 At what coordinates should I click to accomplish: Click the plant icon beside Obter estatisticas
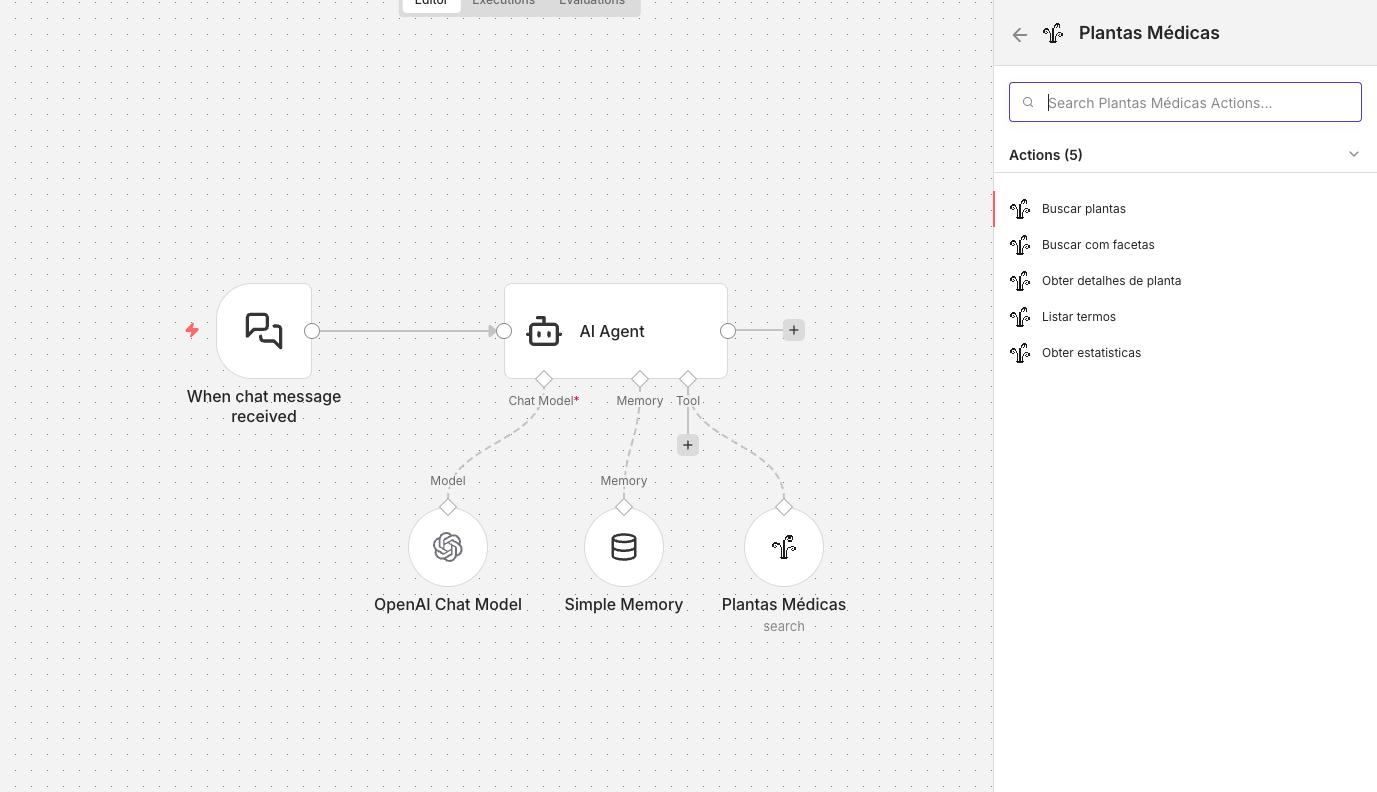pyautogui.click(x=1020, y=353)
